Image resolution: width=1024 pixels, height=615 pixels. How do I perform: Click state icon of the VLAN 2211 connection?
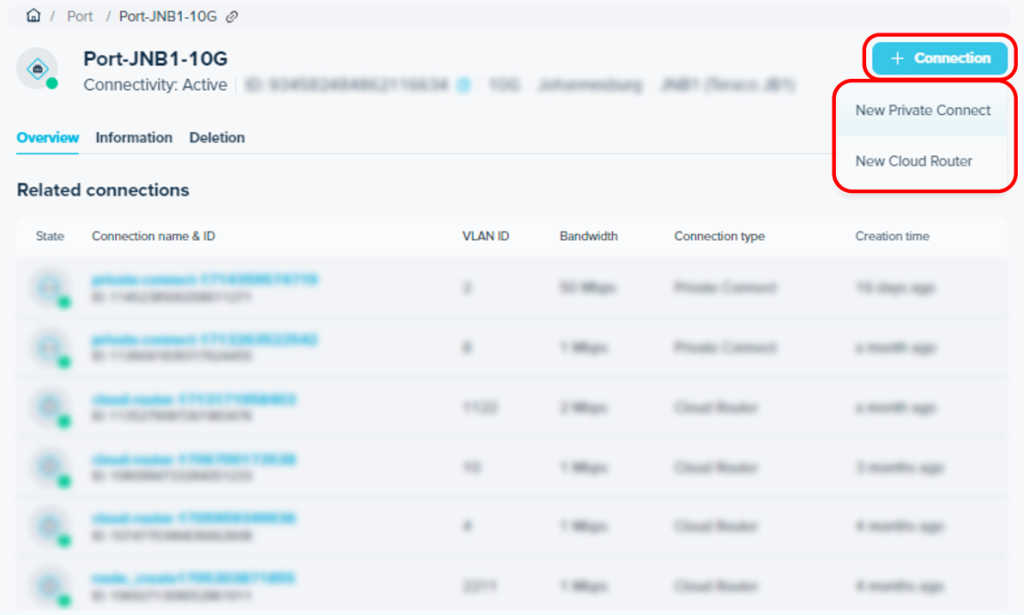(46, 585)
